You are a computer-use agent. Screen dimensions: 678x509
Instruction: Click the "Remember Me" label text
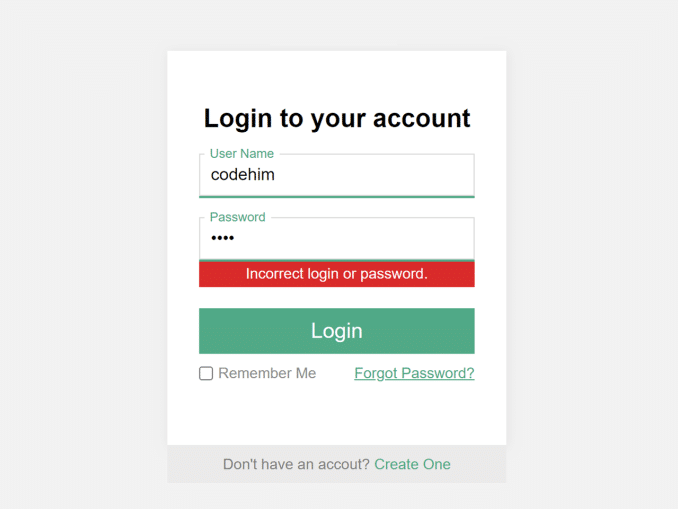(x=267, y=374)
